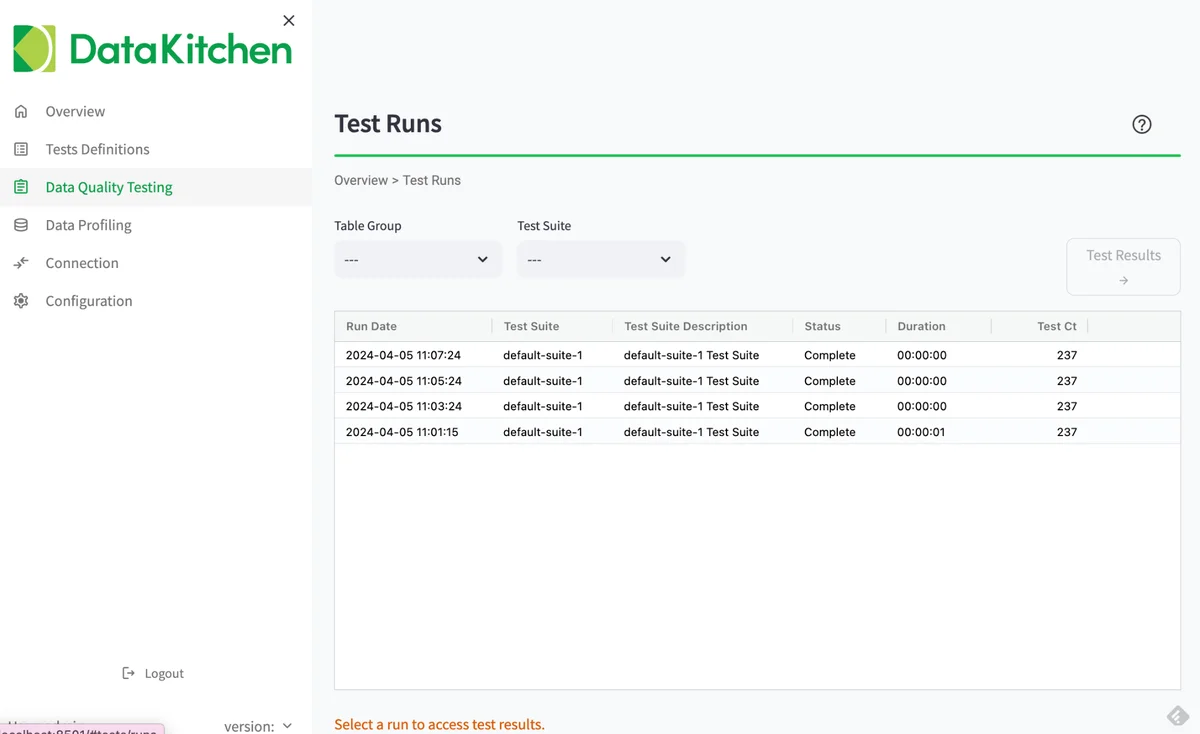Select the run dated 2024-04-05 11:07:24
This screenshot has width=1200, height=734.
402,355
